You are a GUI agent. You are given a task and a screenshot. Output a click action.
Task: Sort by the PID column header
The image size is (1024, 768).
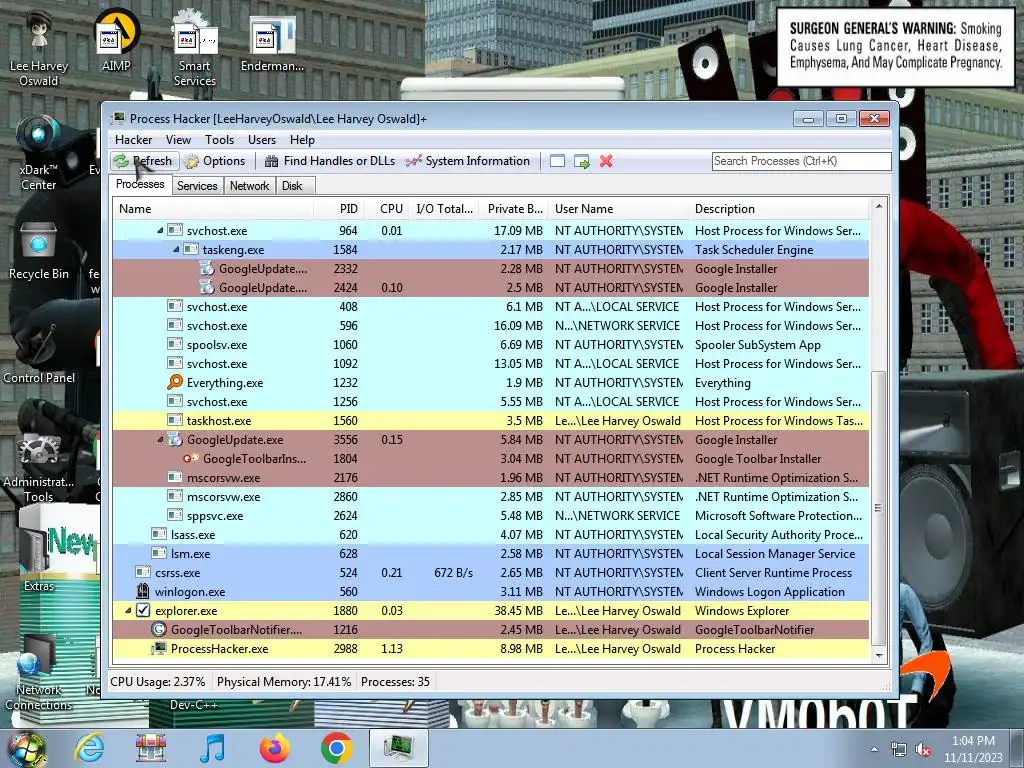(338, 209)
